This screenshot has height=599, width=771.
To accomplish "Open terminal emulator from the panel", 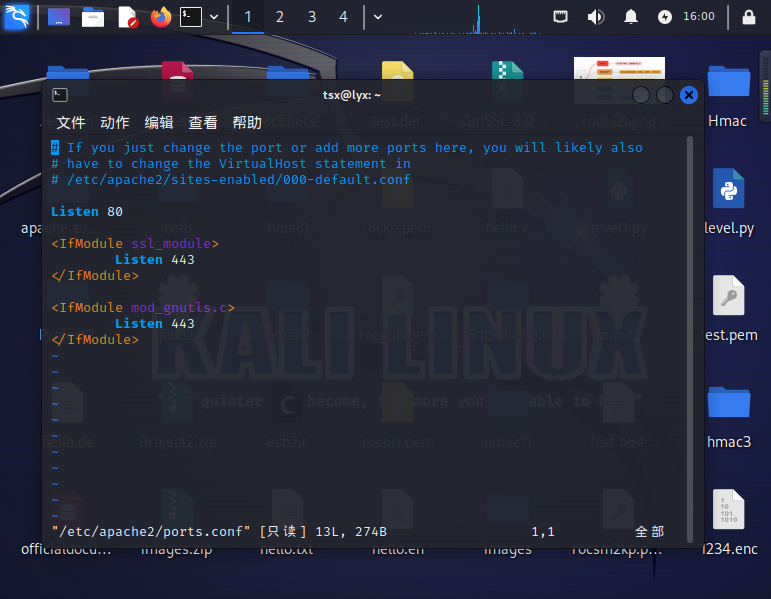I will pos(191,17).
